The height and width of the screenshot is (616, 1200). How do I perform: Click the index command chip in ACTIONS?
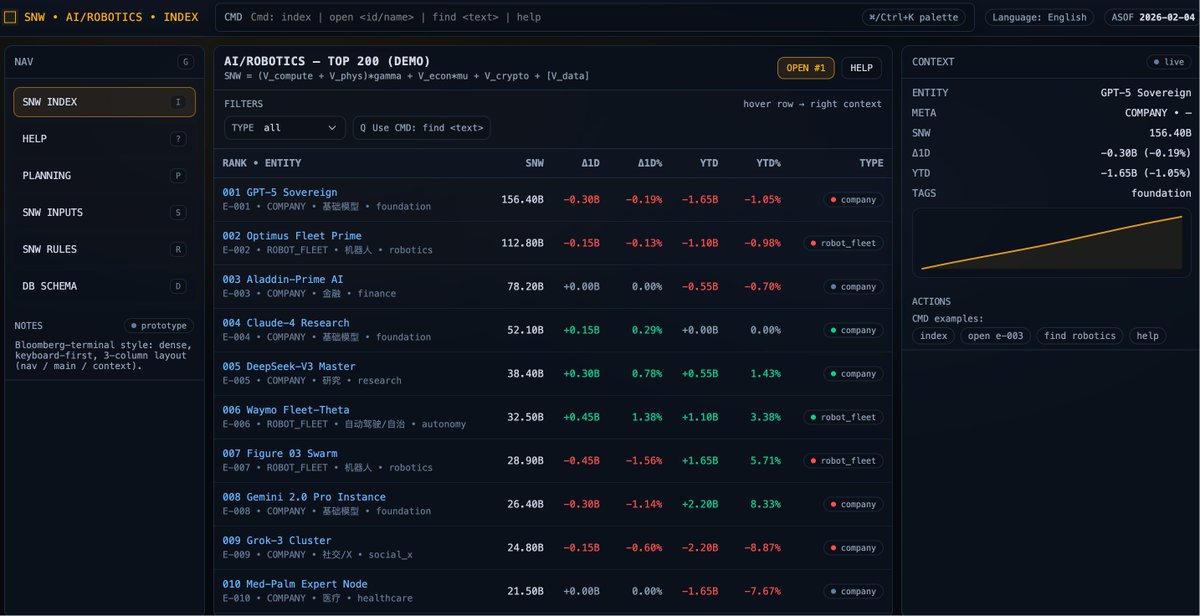(934, 336)
